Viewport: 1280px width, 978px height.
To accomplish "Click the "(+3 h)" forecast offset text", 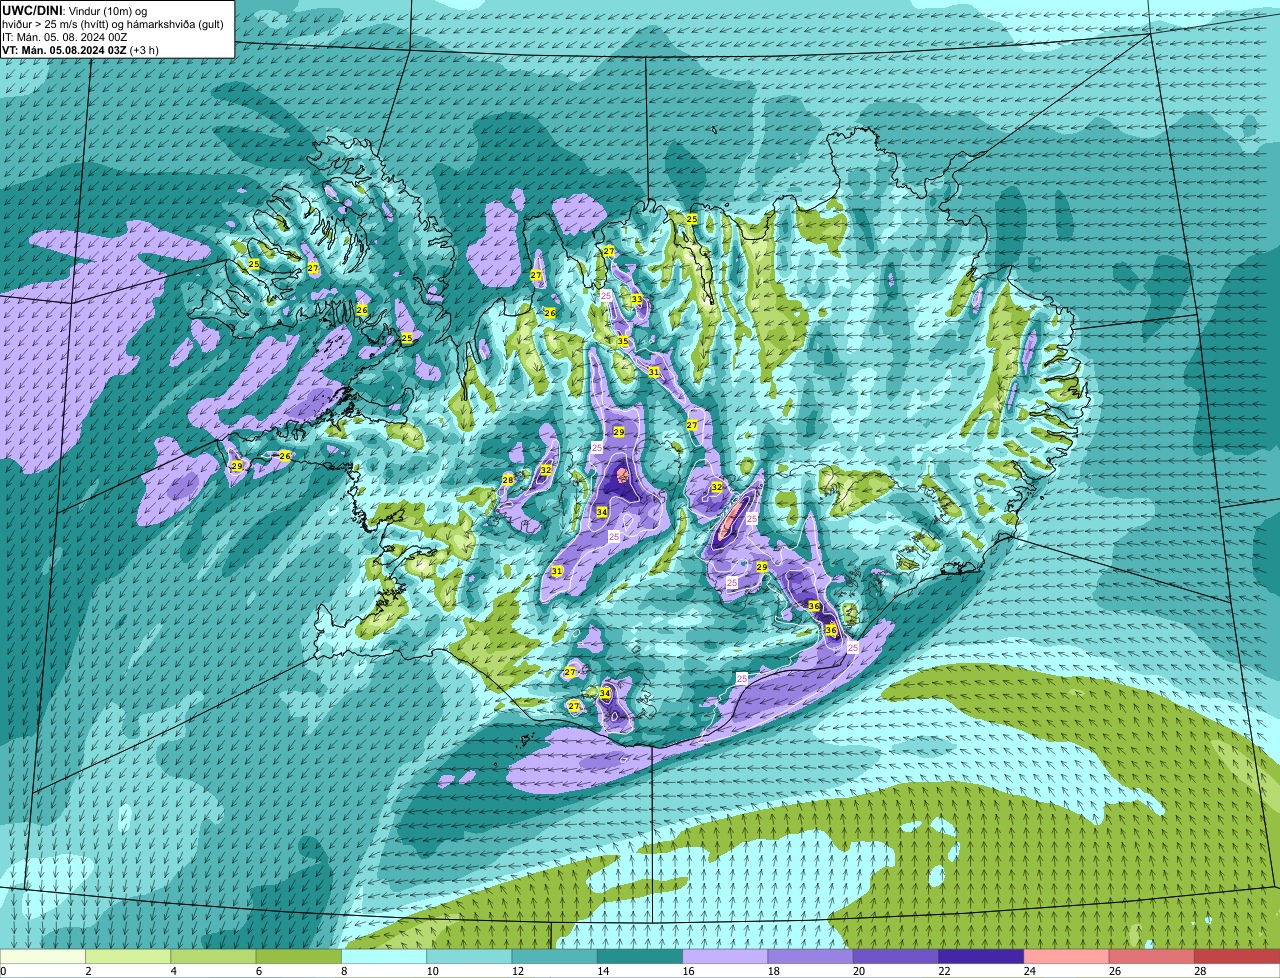I will [x=144, y=50].
